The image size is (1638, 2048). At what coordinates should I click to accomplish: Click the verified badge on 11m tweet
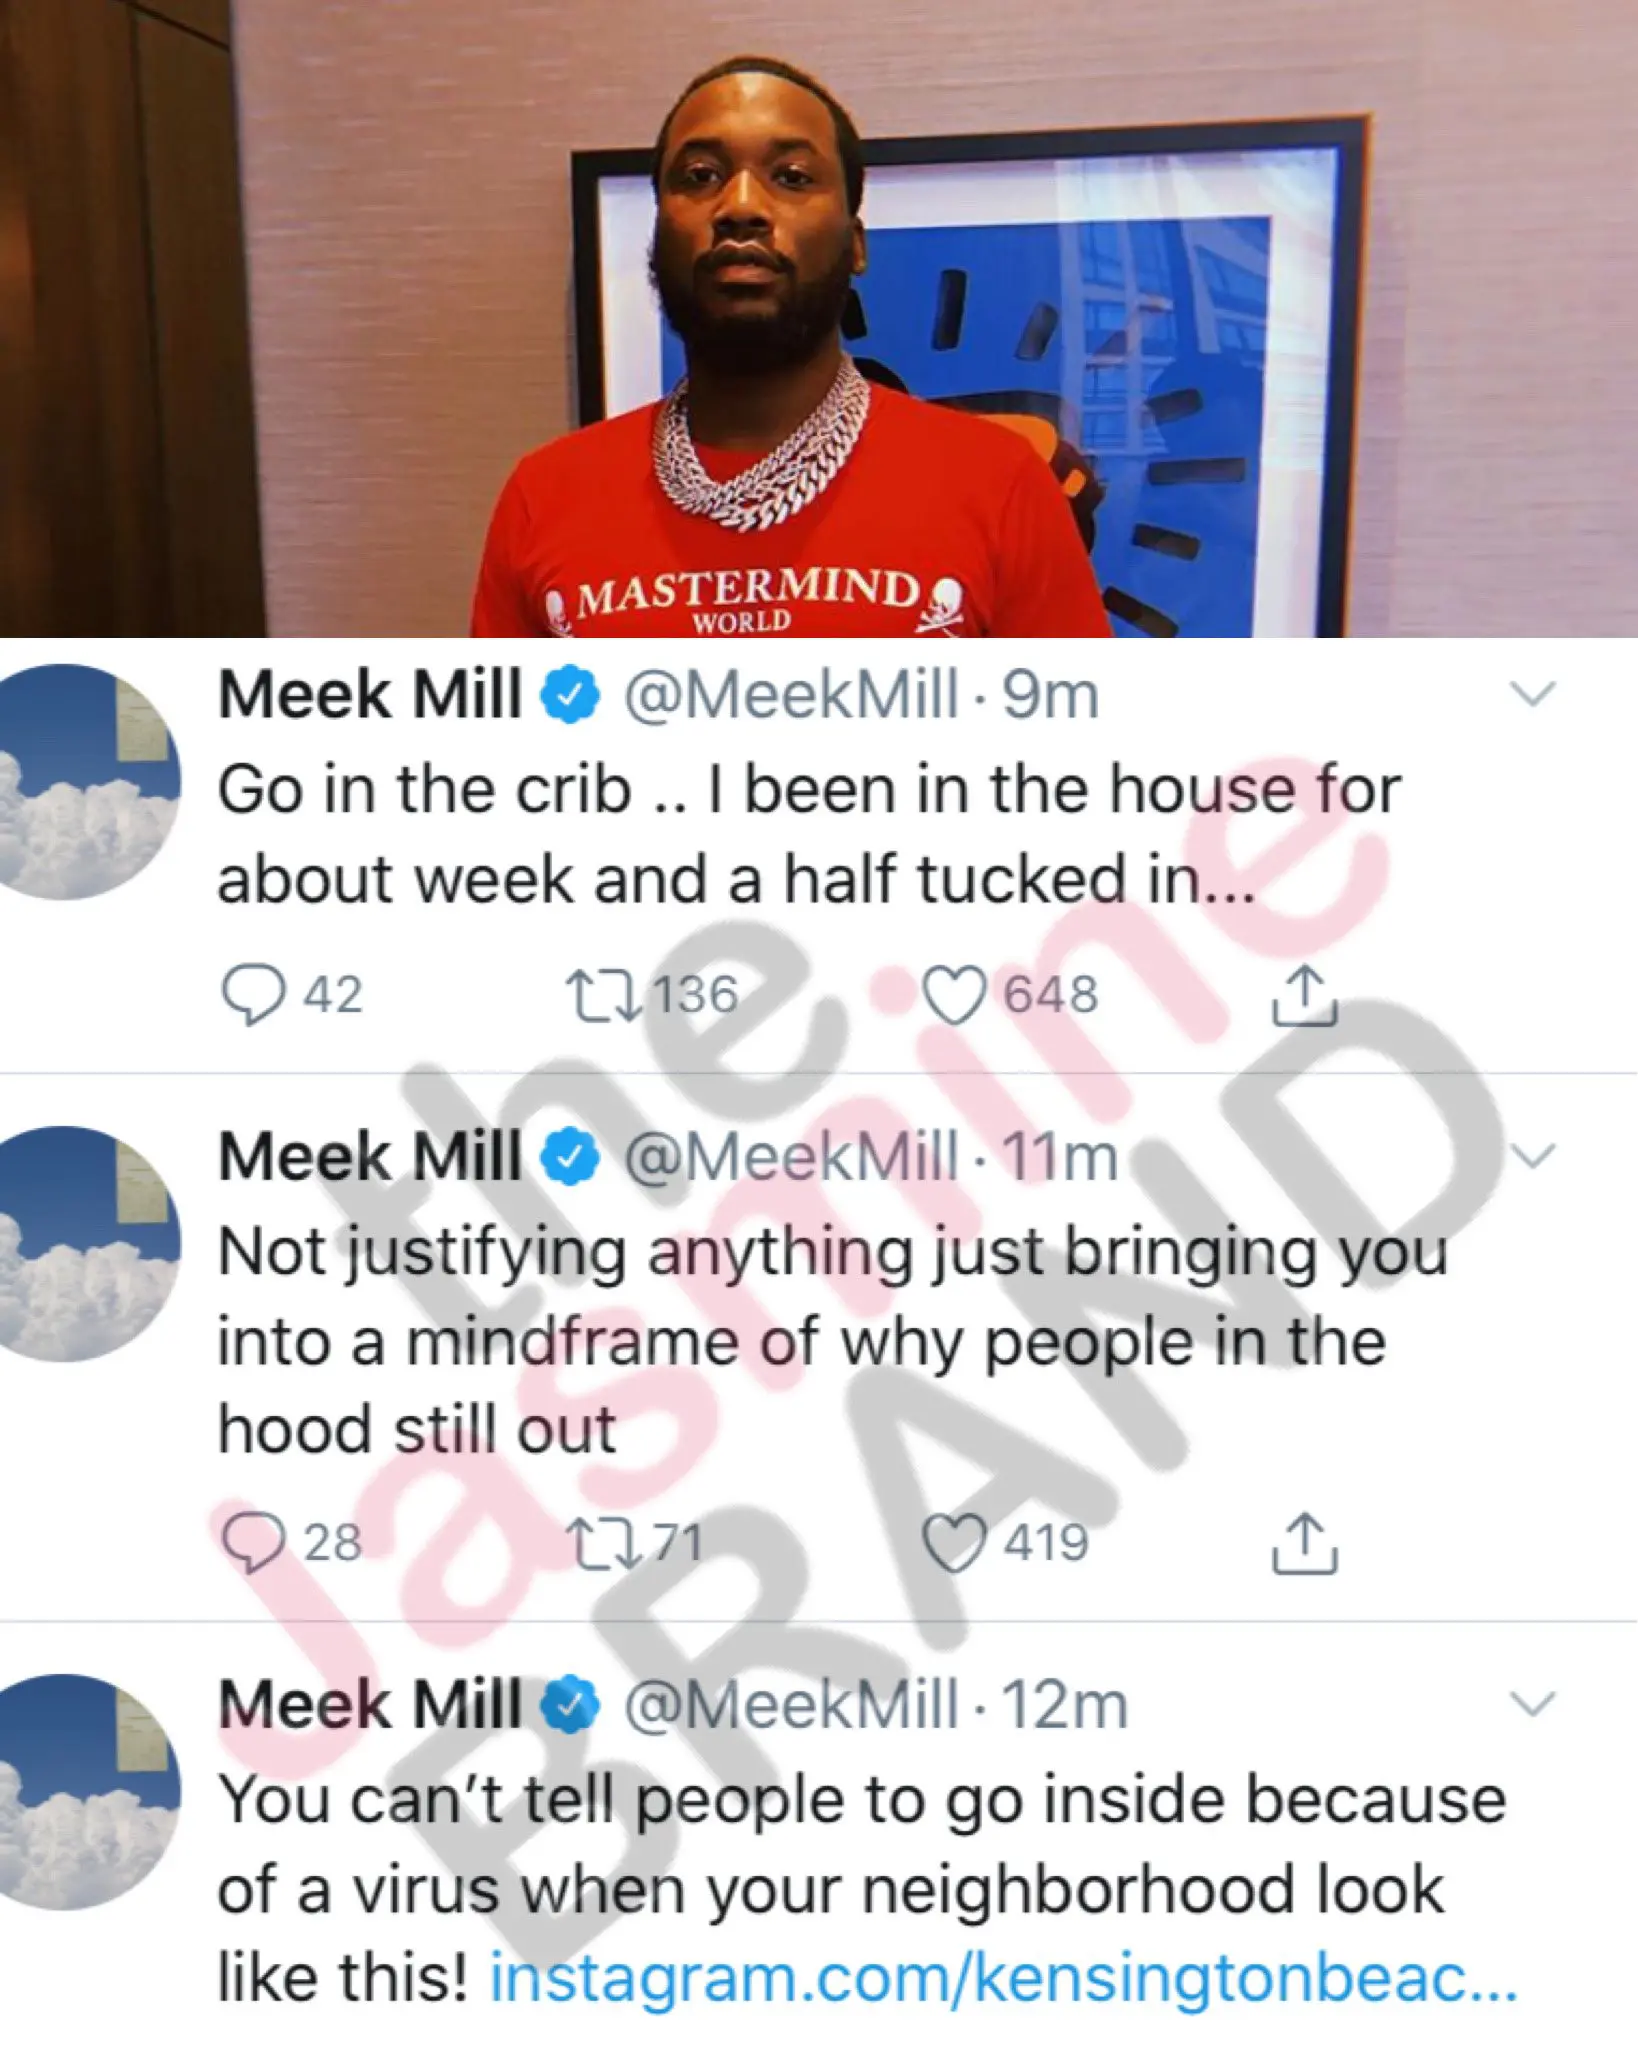click(x=570, y=1158)
